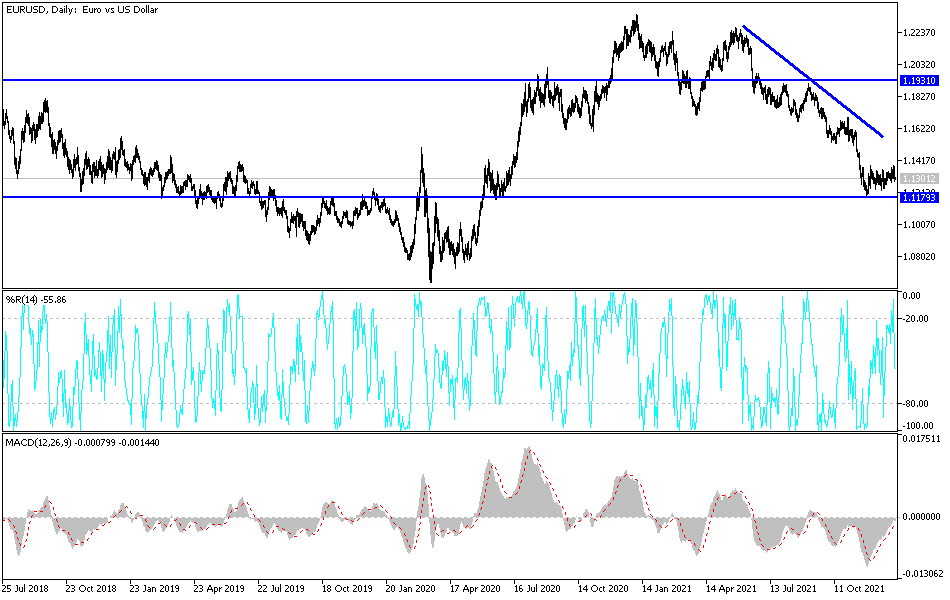950x600 pixels.
Task: Click the 0.017511 MACD scale value
Action: [x=921, y=439]
